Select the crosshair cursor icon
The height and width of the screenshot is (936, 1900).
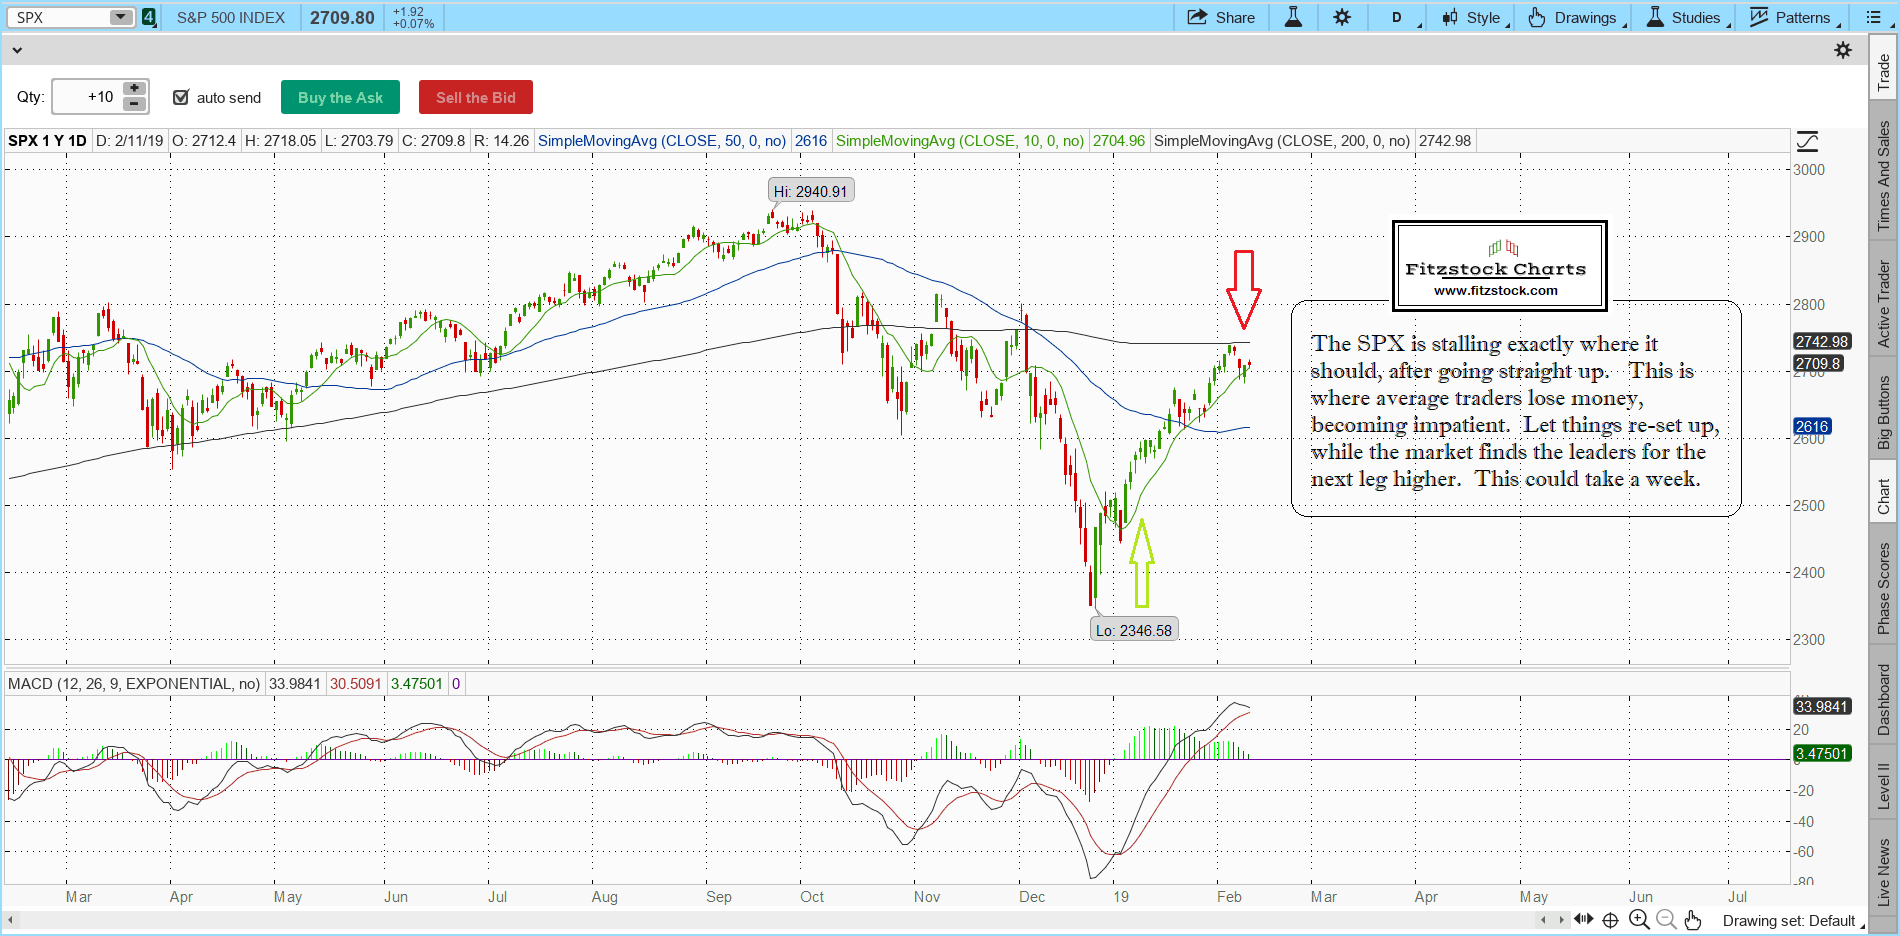(x=1610, y=920)
